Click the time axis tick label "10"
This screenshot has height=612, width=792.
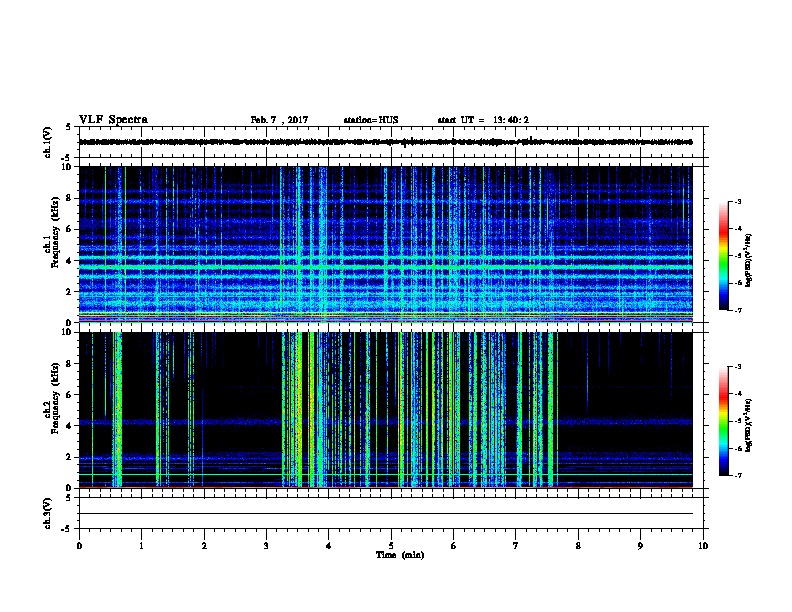pos(703,546)
